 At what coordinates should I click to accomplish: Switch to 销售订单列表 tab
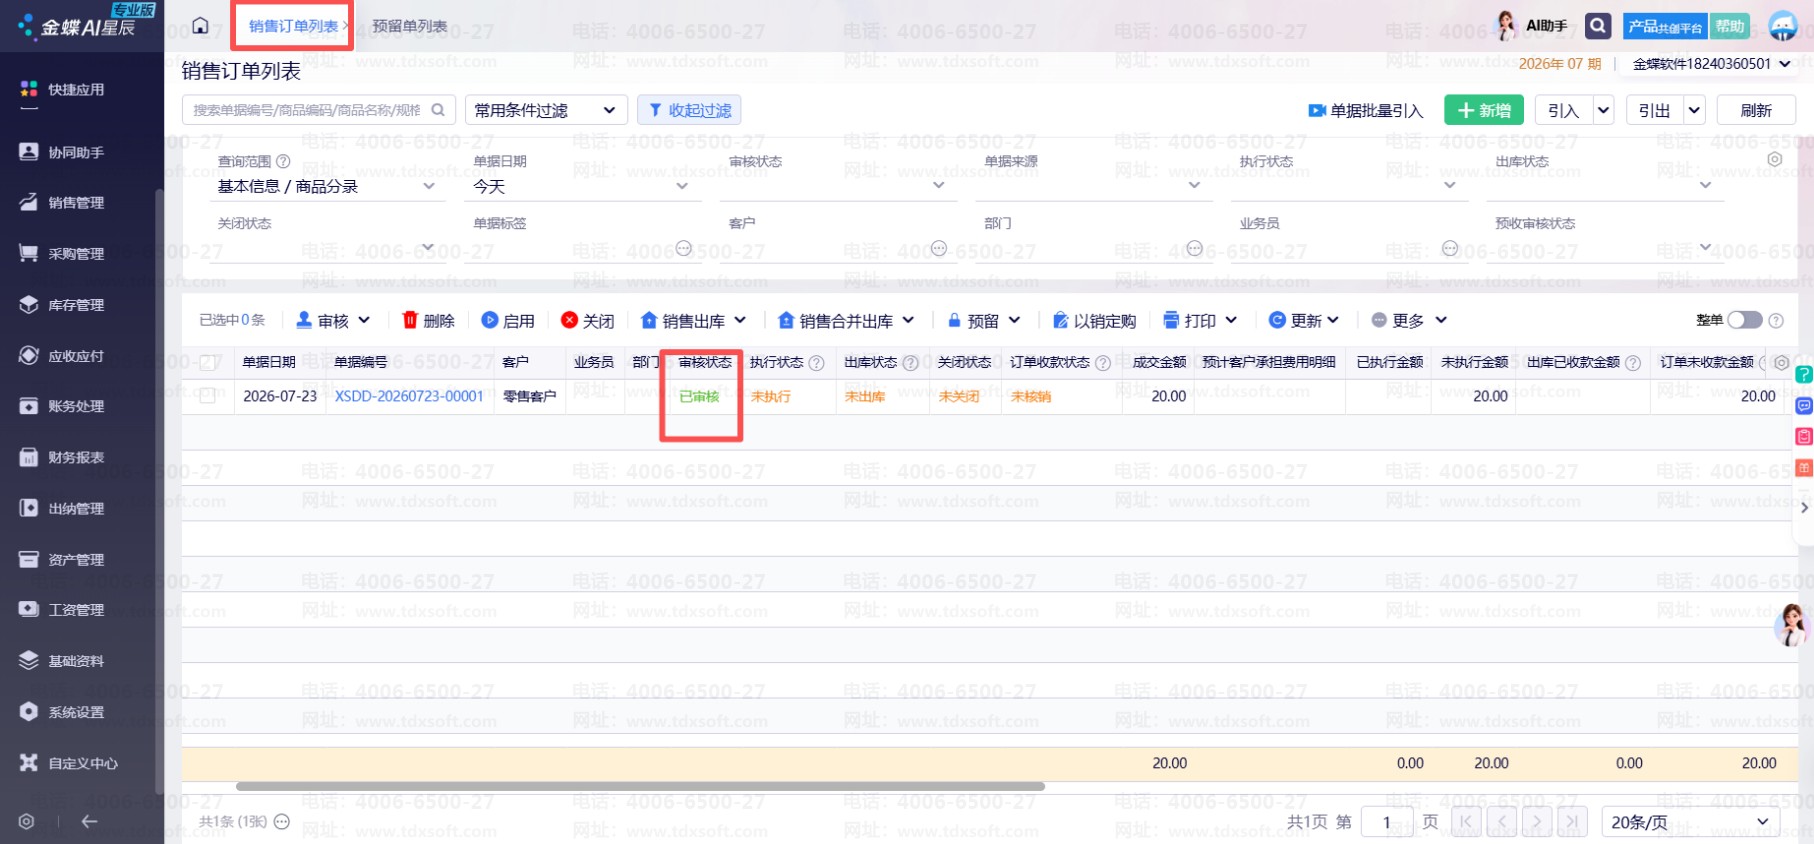click(x=293, y=26)
